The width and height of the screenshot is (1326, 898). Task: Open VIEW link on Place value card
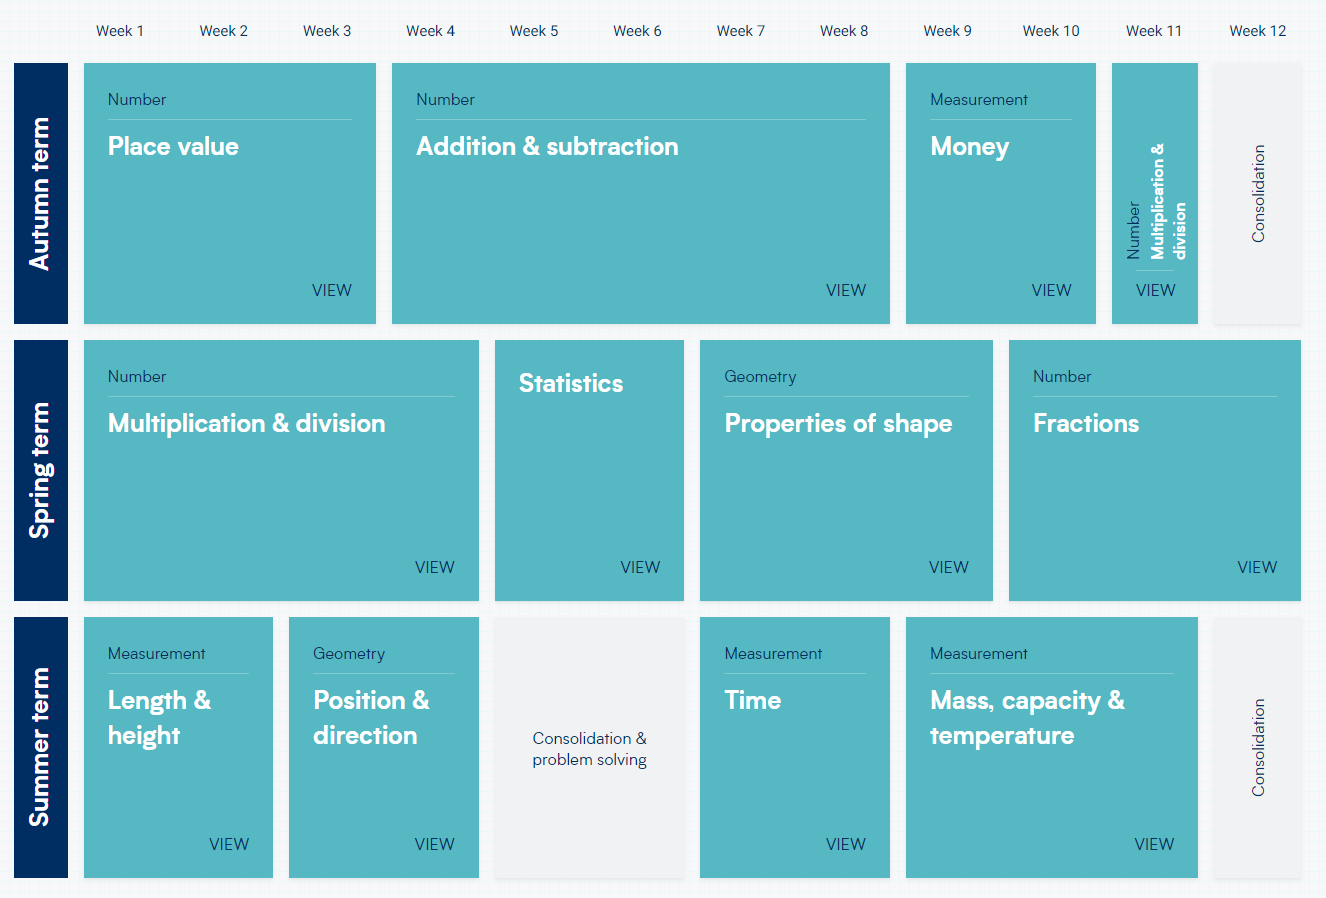click(x=331, y=290)
